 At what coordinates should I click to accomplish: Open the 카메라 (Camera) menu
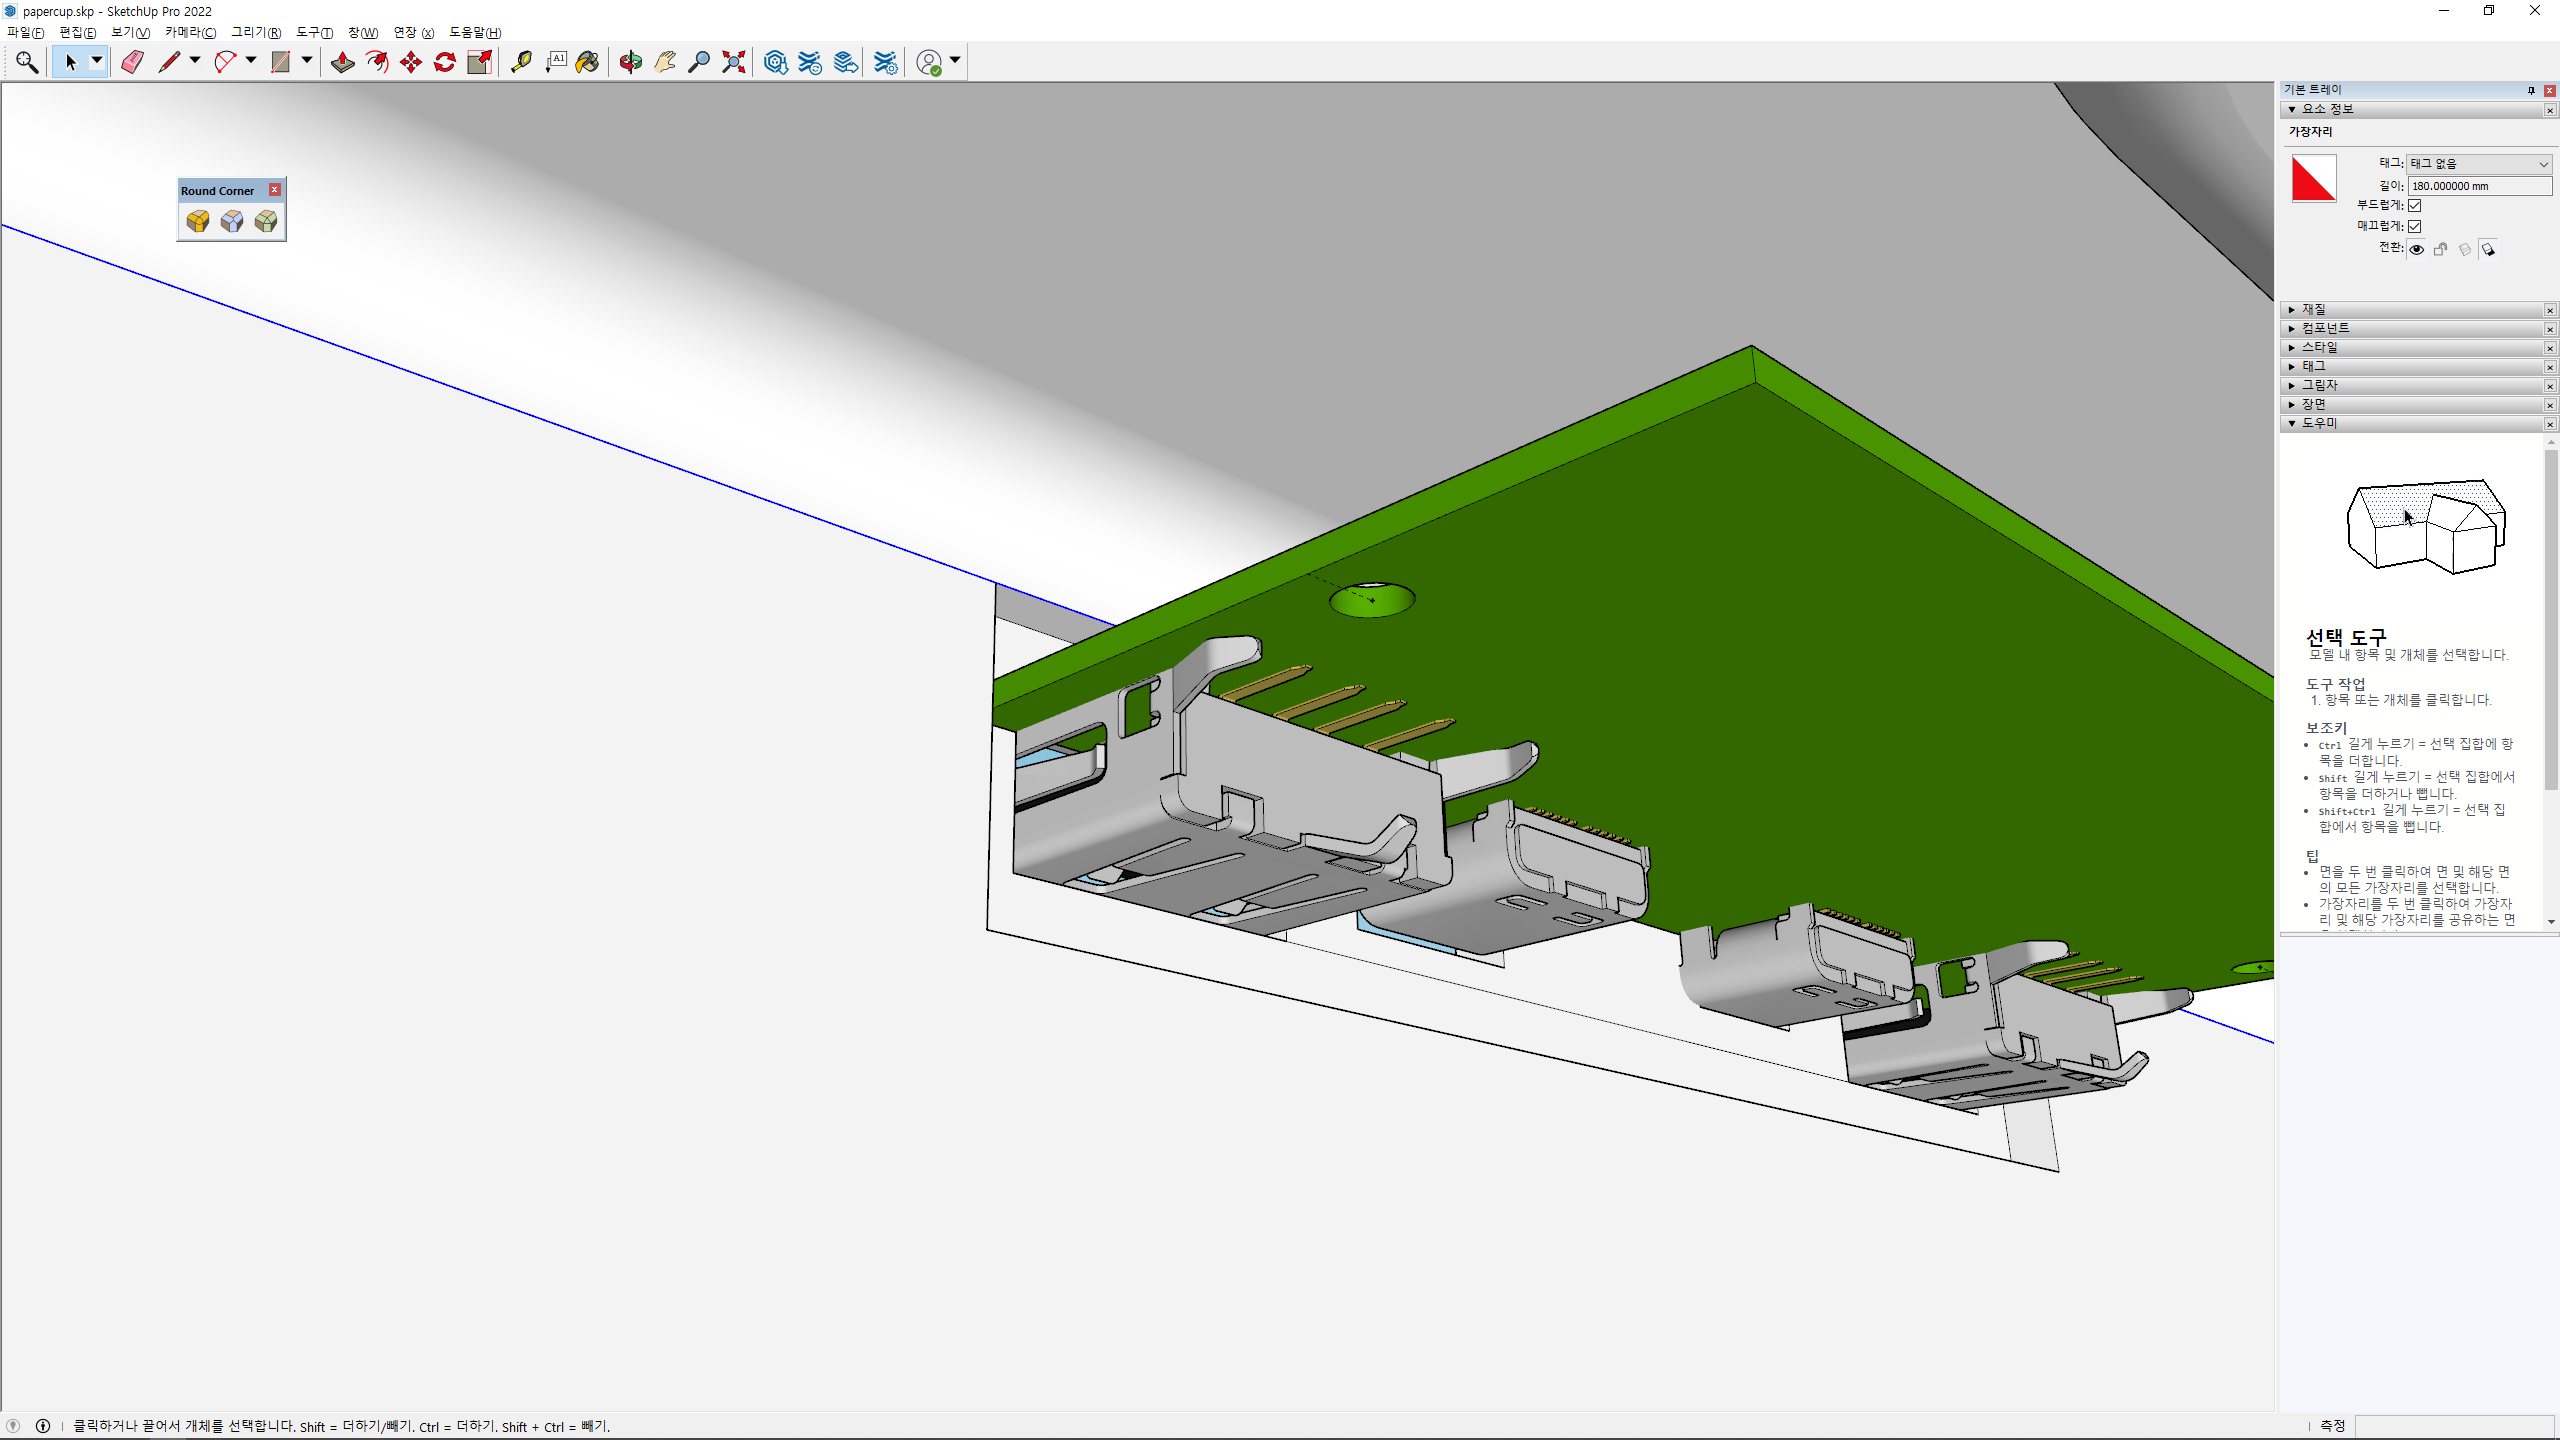point(190,32)
